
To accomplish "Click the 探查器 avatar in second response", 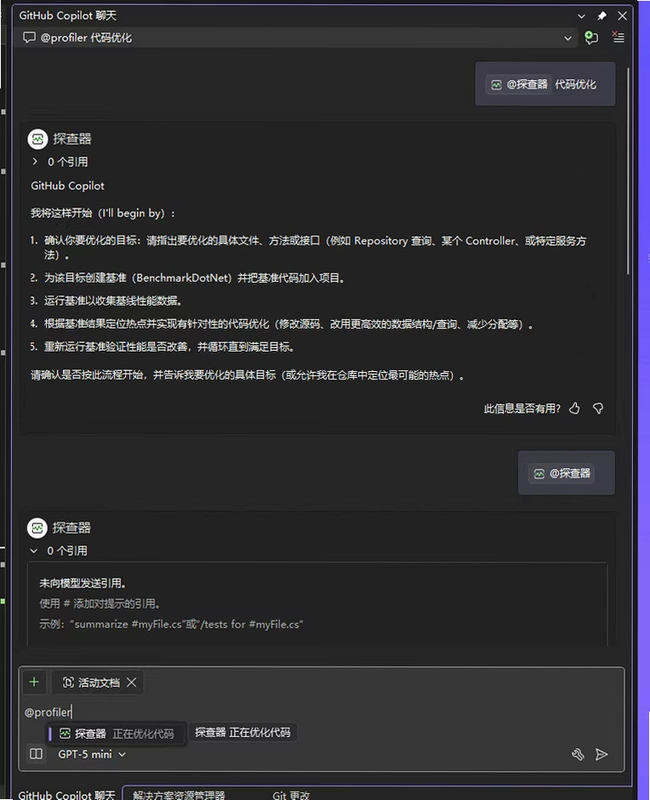I will tap(37, 528).
